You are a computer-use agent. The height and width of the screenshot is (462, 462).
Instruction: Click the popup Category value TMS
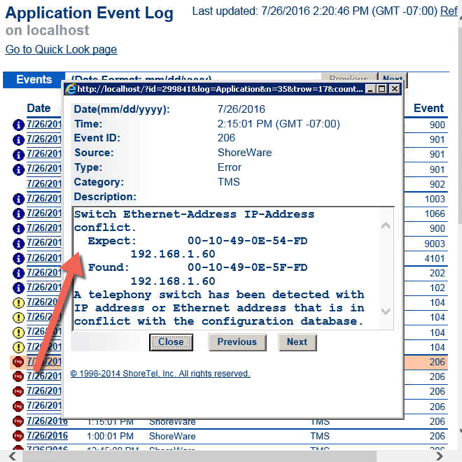pyautogui.click(x=229, y=182)
